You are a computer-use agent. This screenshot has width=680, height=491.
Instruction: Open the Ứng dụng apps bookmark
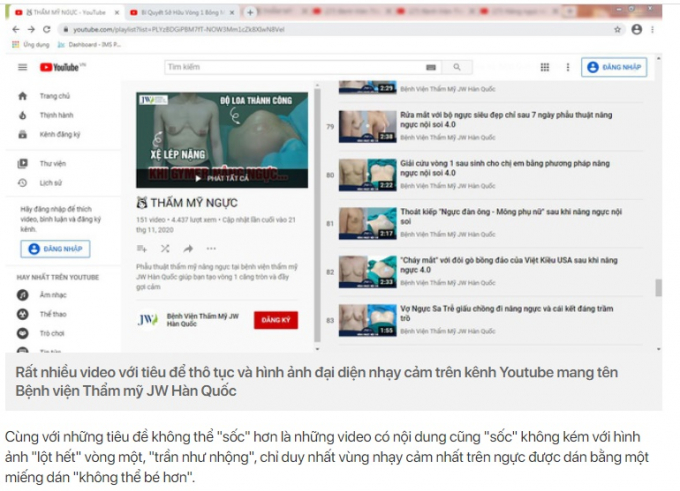click(x=30, y=44)
